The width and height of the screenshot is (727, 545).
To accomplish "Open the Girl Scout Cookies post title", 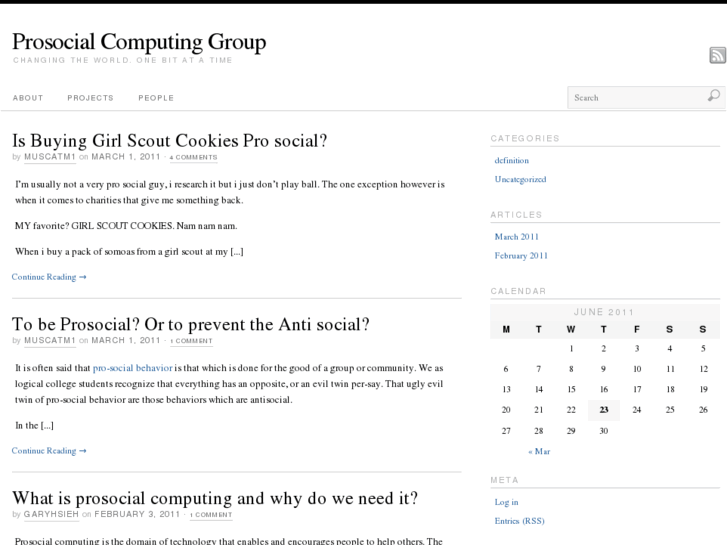I will tap(169, 140).
